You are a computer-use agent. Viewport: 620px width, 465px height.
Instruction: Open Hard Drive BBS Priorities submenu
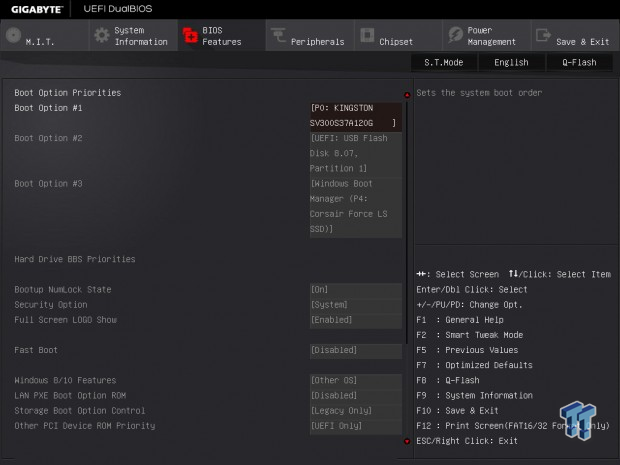[75, 259]
